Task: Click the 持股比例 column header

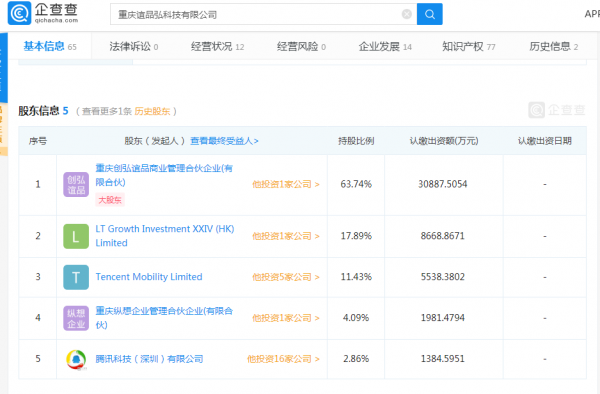Action: 356,141
